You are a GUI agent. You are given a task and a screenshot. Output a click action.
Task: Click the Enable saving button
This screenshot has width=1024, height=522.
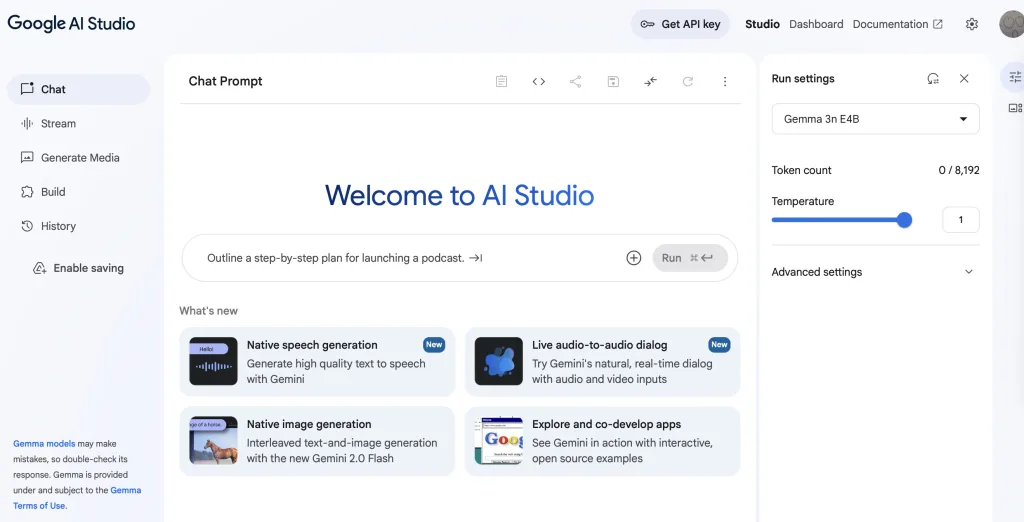pyautogui.click(x=78, y=269)
